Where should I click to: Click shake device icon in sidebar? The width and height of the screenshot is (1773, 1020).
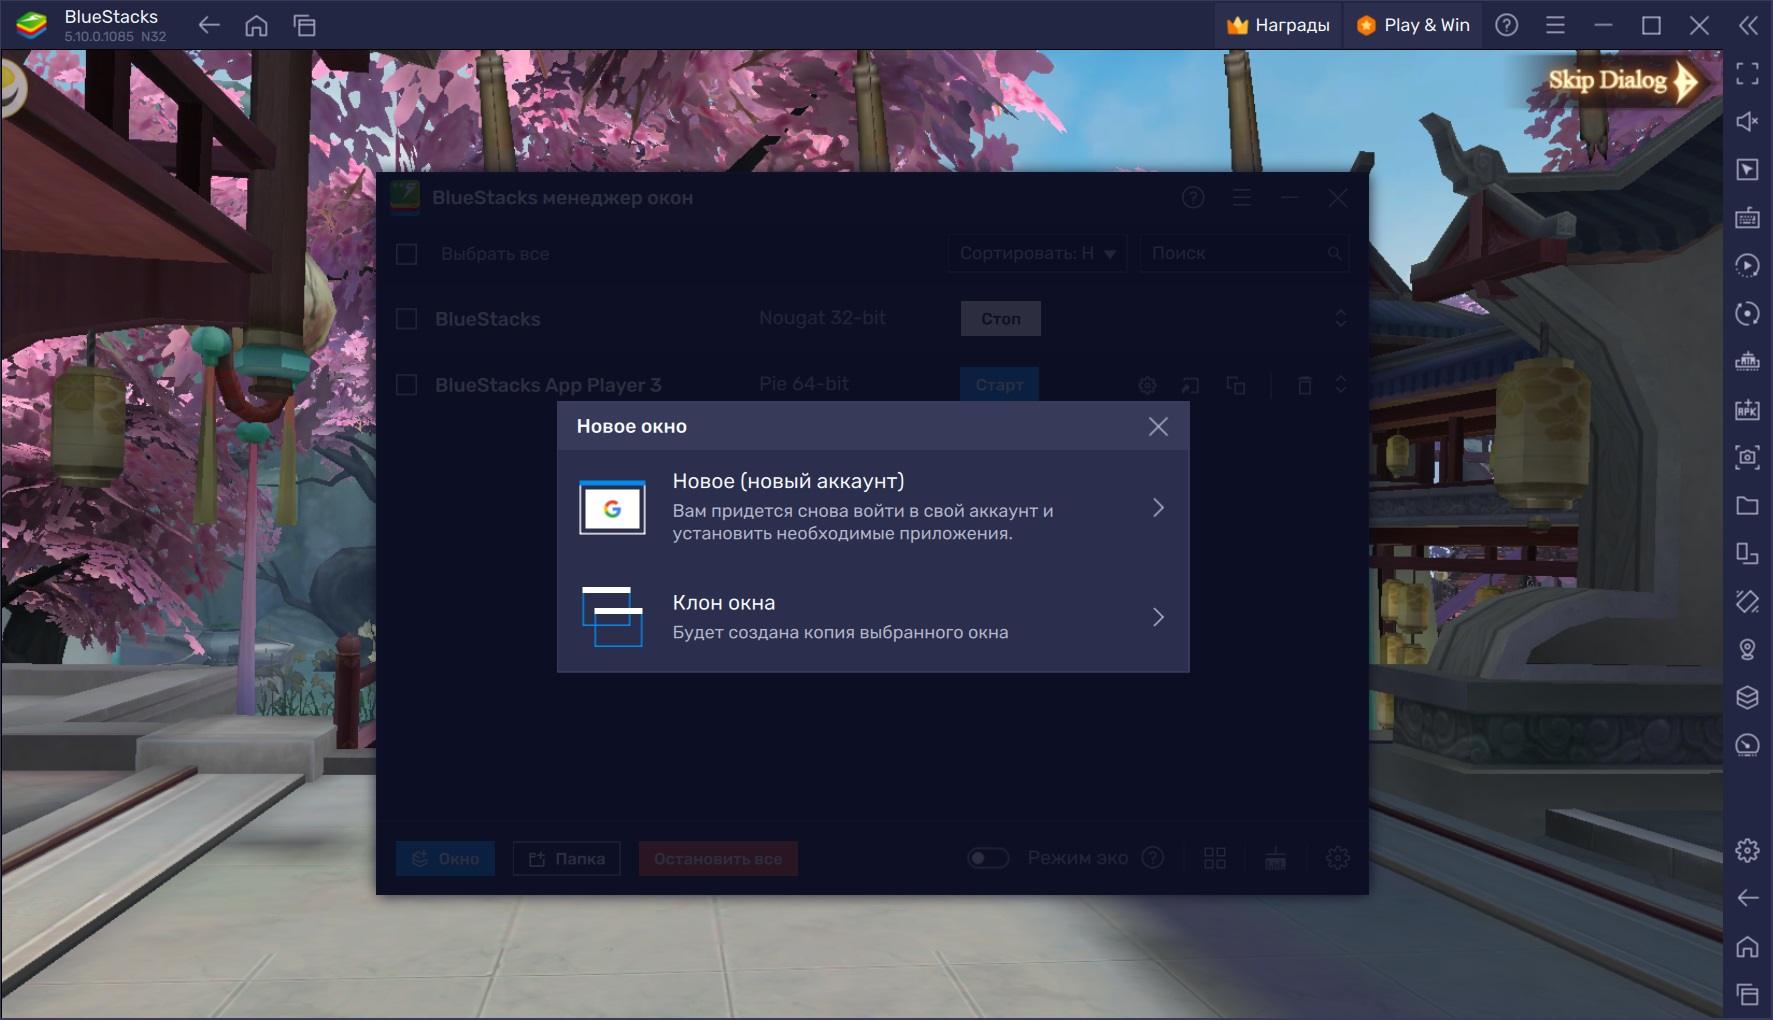(1747, 601)
